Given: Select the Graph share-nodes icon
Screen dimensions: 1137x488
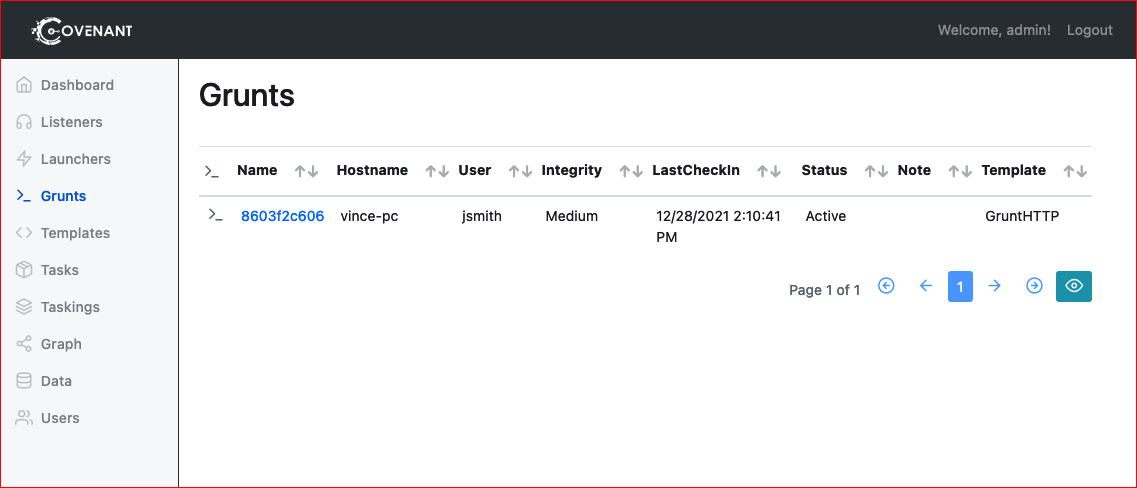Looking at the screenshot, I should pos(24,344).
